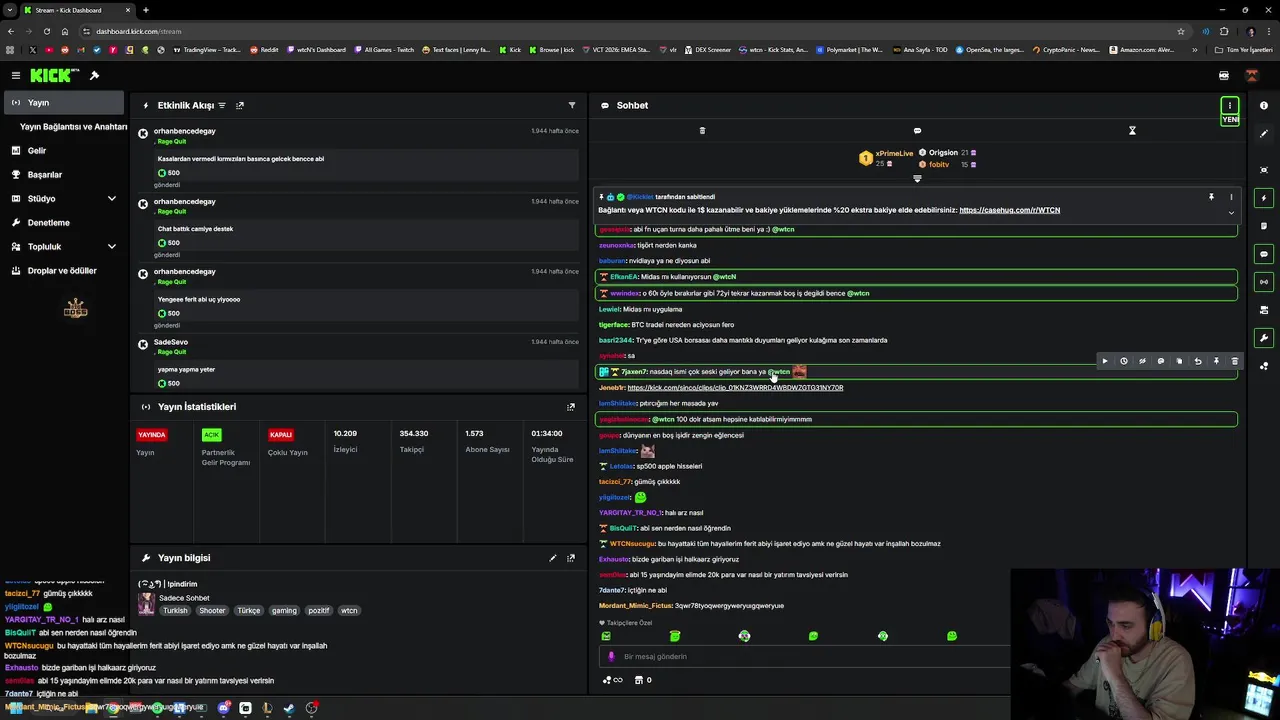
Task: Open the chat shop icon showing 0
Action: point(643,680)
